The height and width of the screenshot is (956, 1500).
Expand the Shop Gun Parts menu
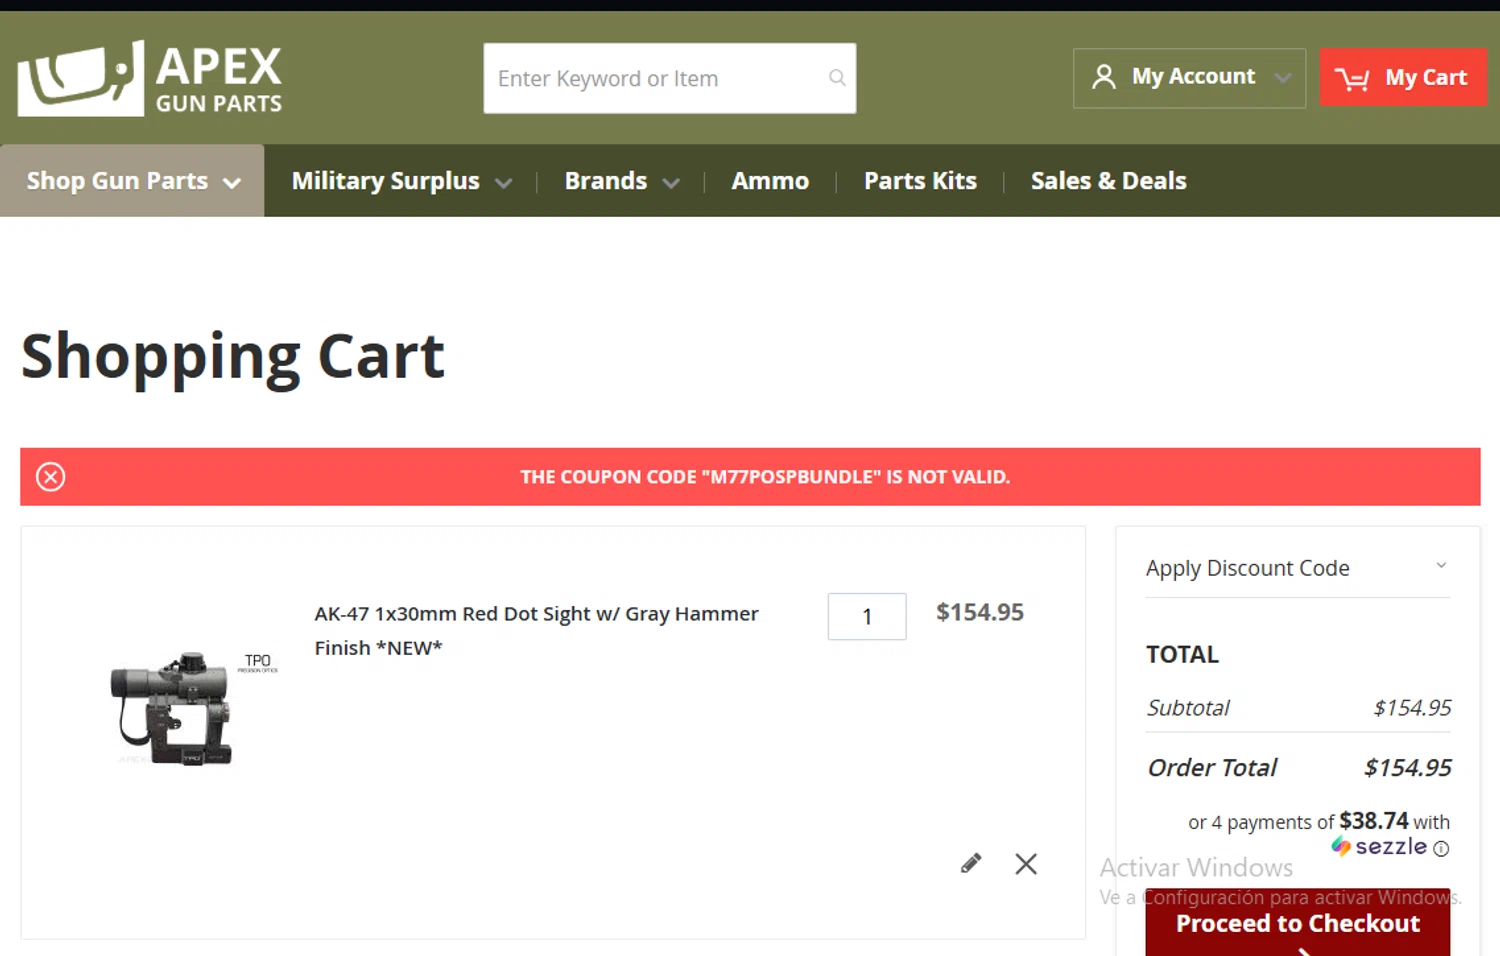click(x=132, y=181)
